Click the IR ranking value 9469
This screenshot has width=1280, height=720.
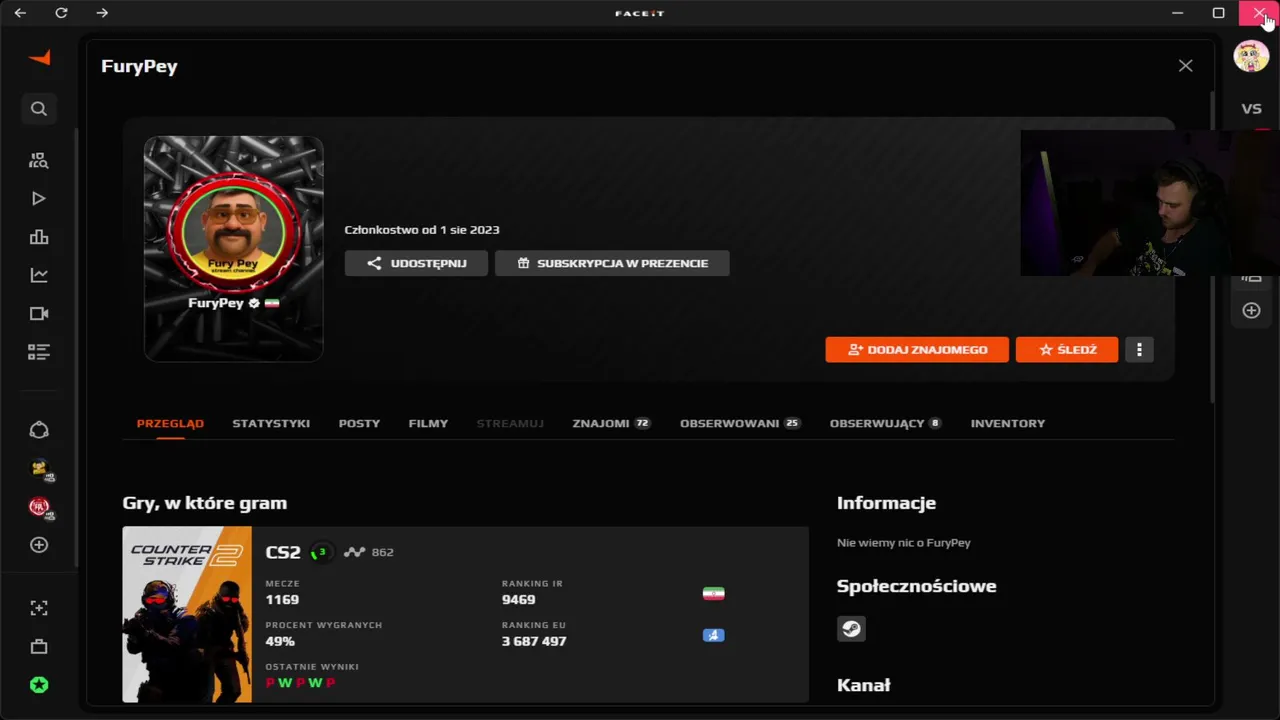tap(518, 600)
